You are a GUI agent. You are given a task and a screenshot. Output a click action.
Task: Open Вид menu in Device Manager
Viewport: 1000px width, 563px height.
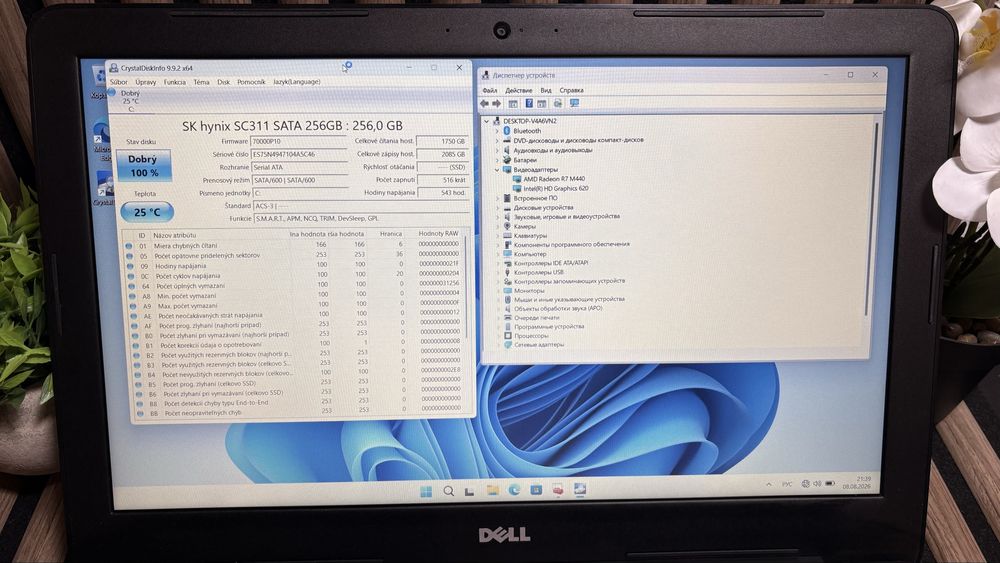pyautogui.click(x=546, y=91)
